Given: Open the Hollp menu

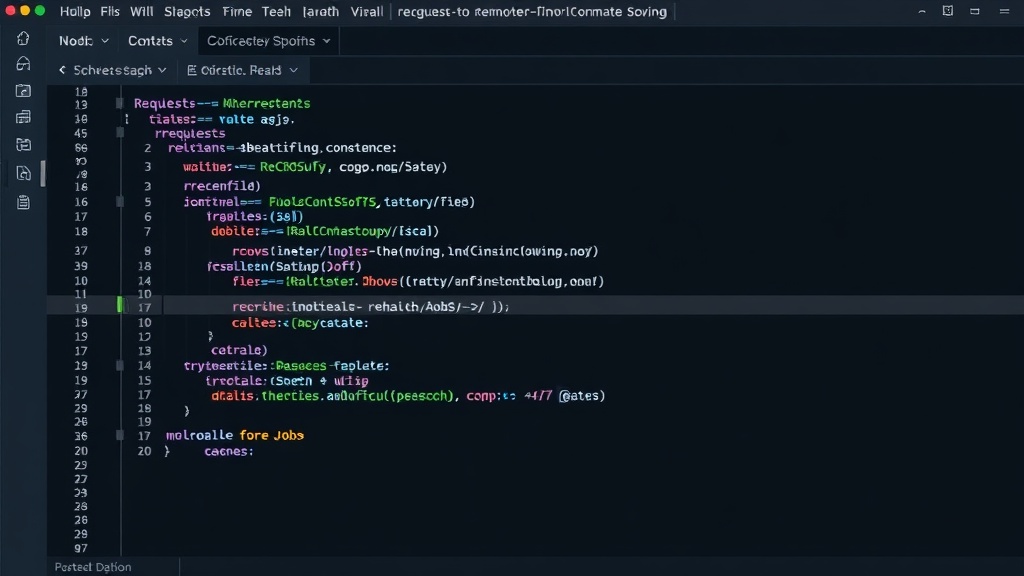Looking at the screenshot, I should (75, 12).
